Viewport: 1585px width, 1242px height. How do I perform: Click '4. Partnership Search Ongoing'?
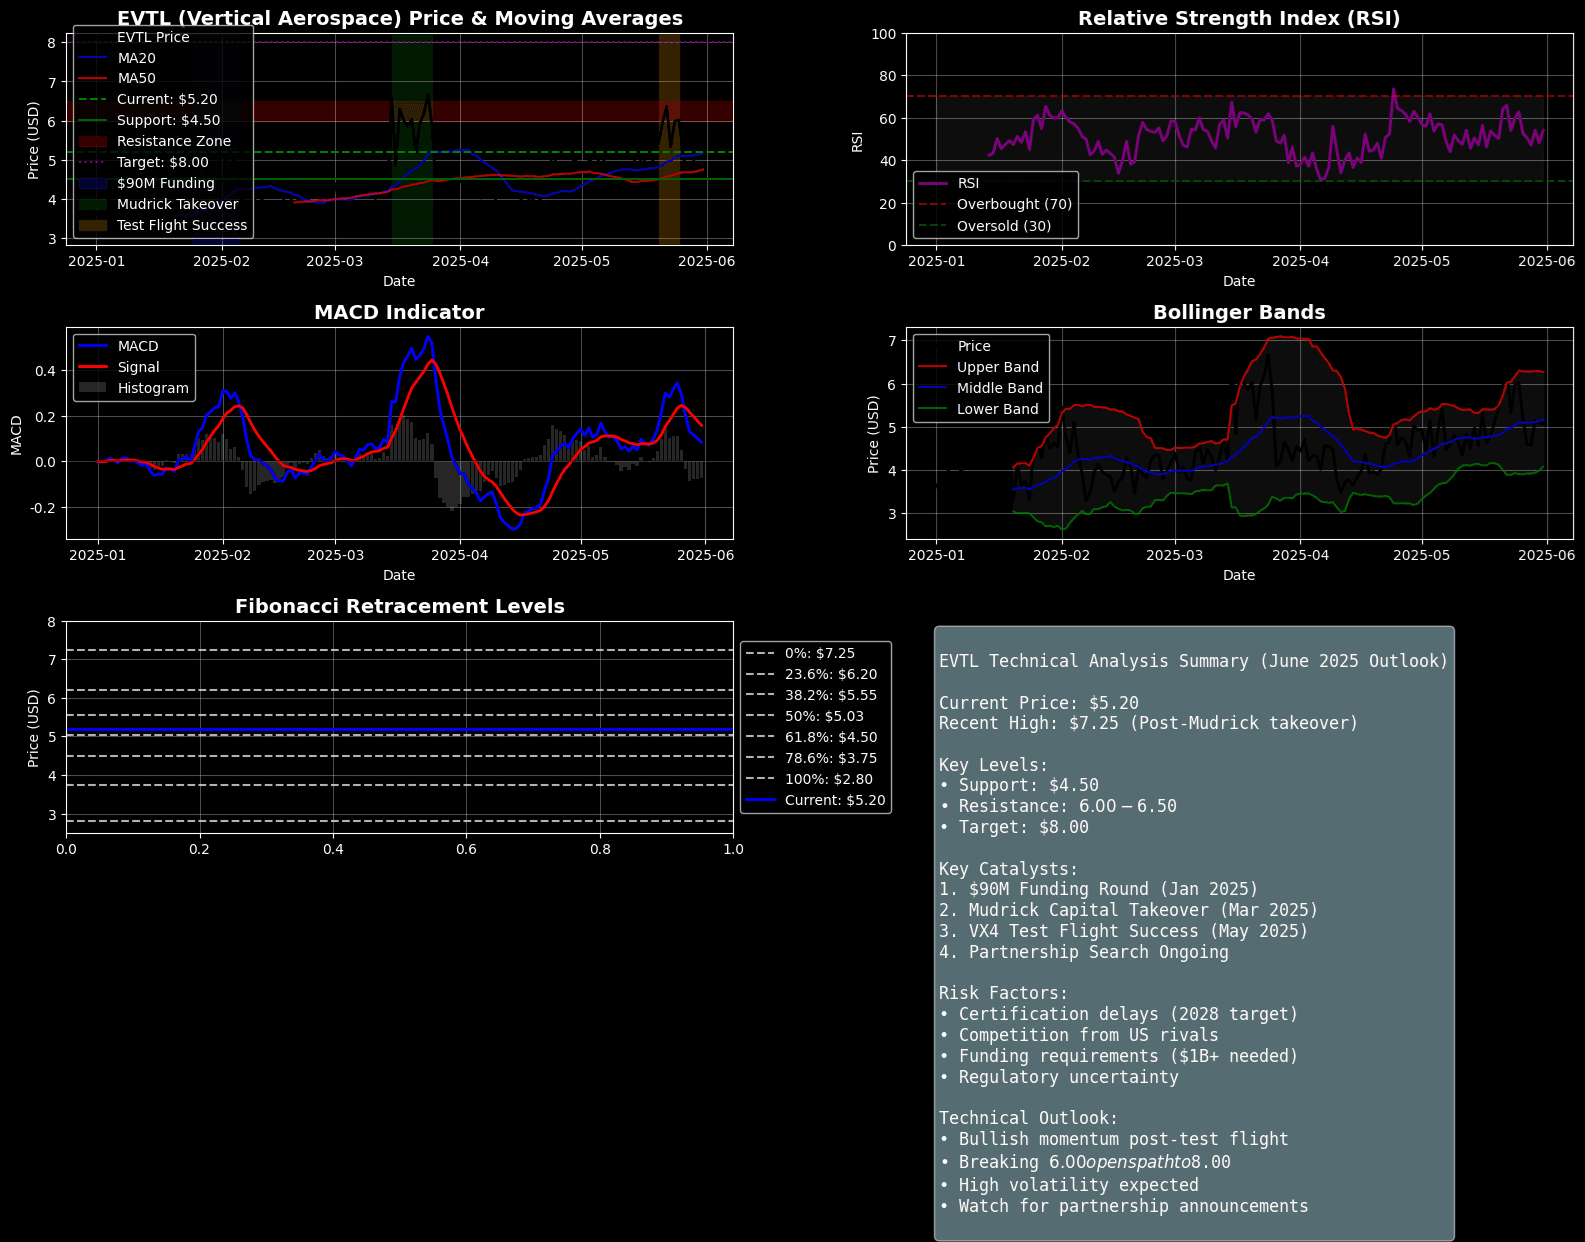(1084, 952)
